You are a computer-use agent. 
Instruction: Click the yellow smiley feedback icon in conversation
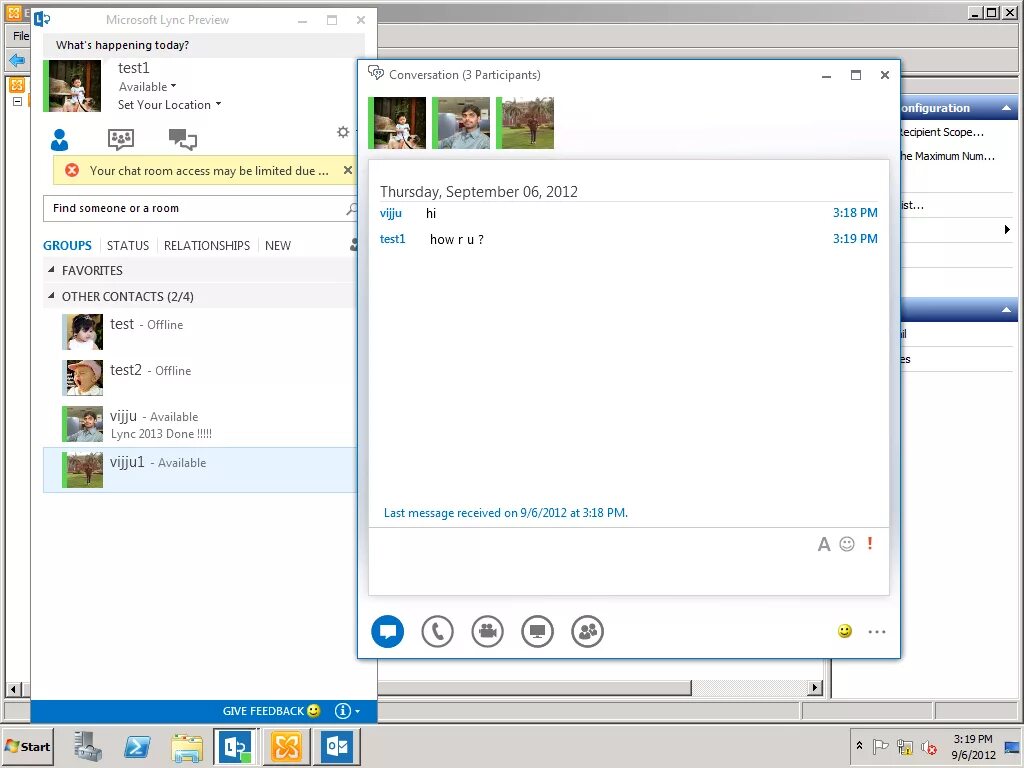point(844,631)
